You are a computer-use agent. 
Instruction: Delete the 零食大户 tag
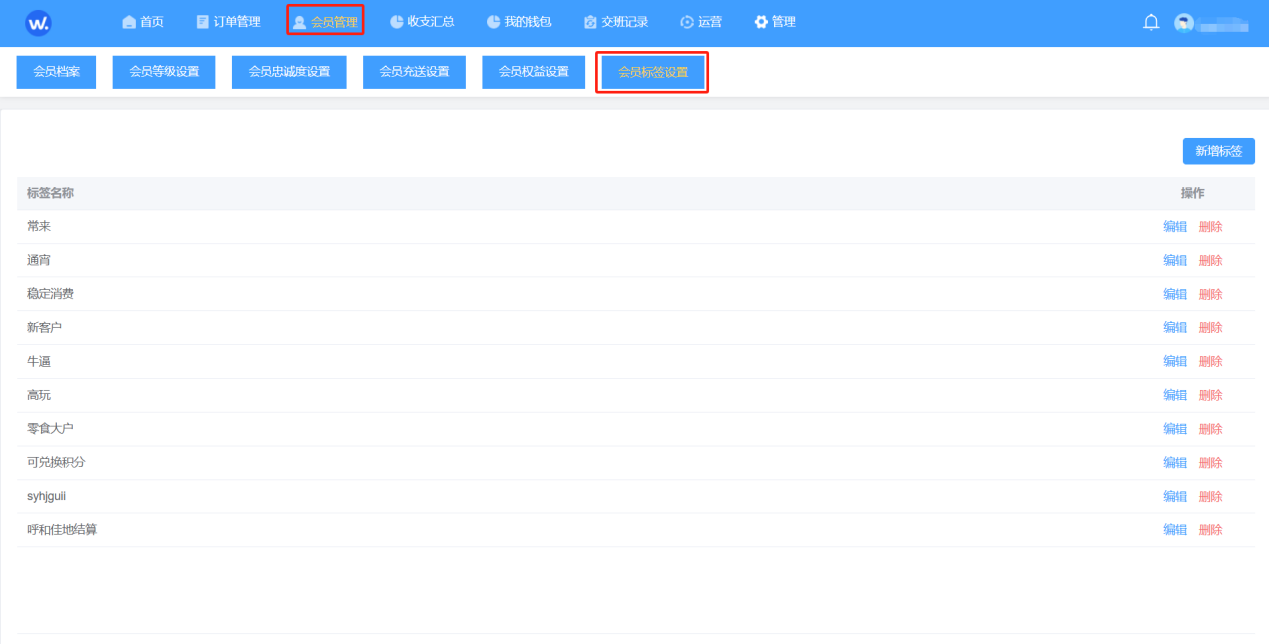point(1210,429)
